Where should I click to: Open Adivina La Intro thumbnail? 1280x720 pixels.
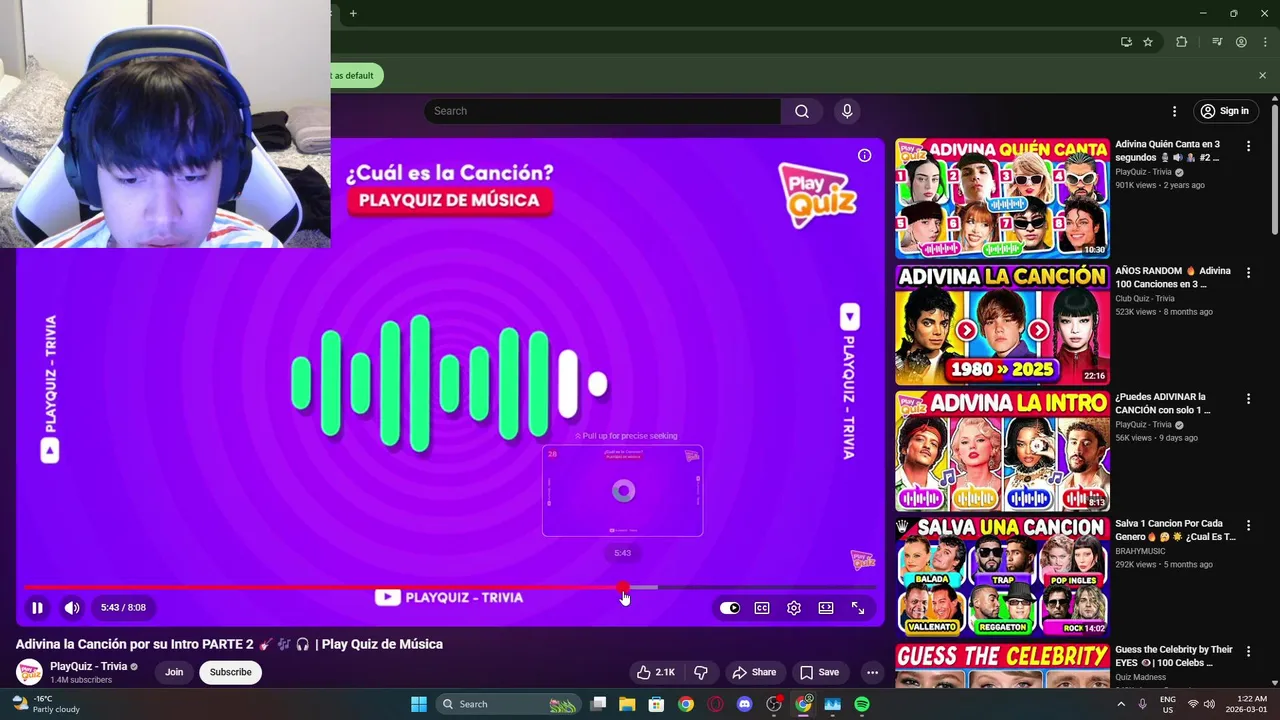[x=1002, y=451]
